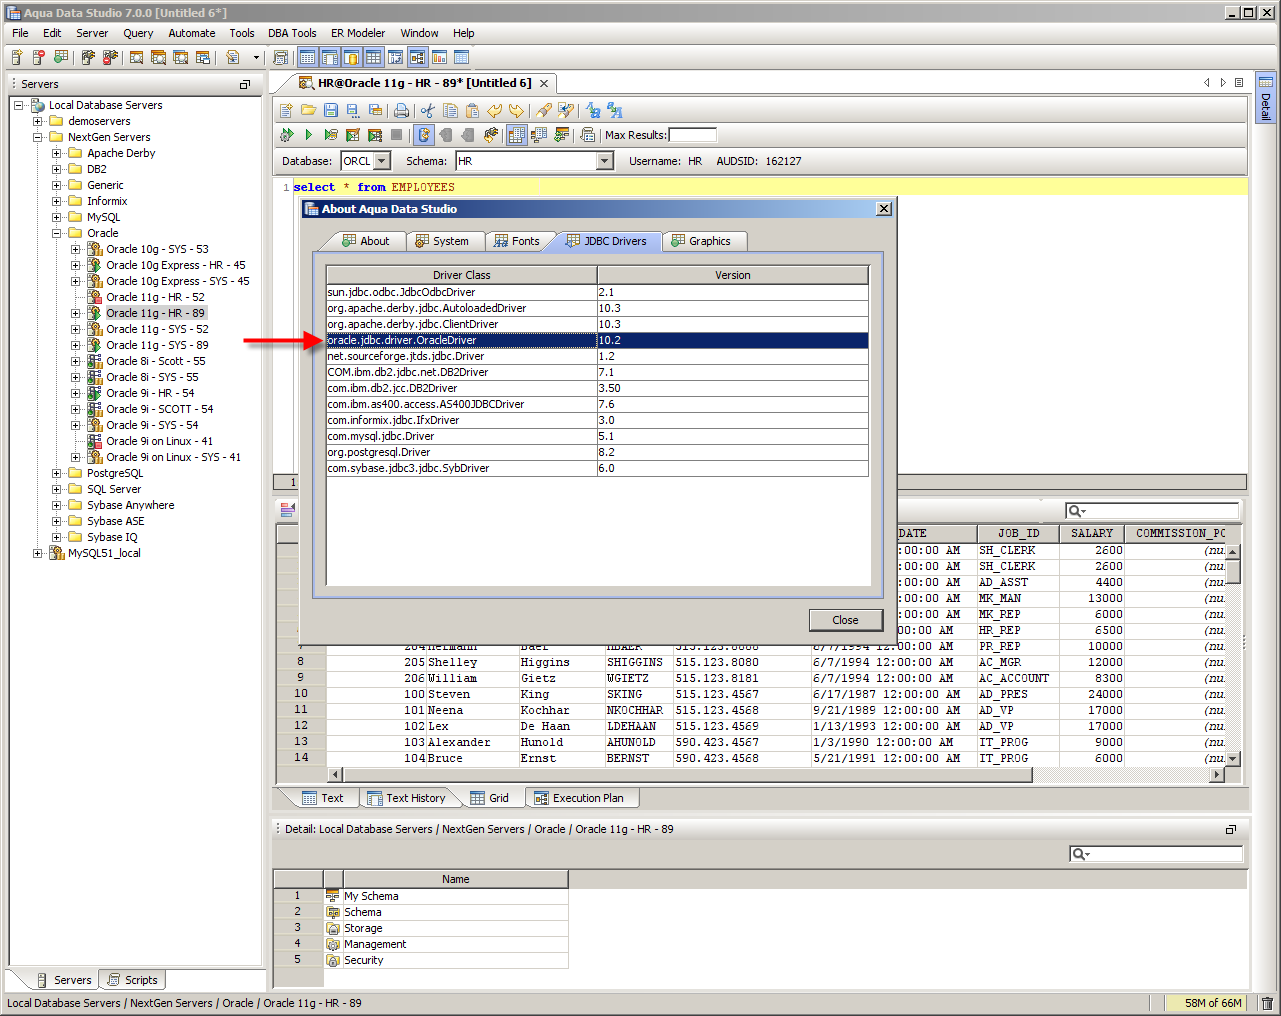Click the Print icon in editor toolbar

pos(401,111)
